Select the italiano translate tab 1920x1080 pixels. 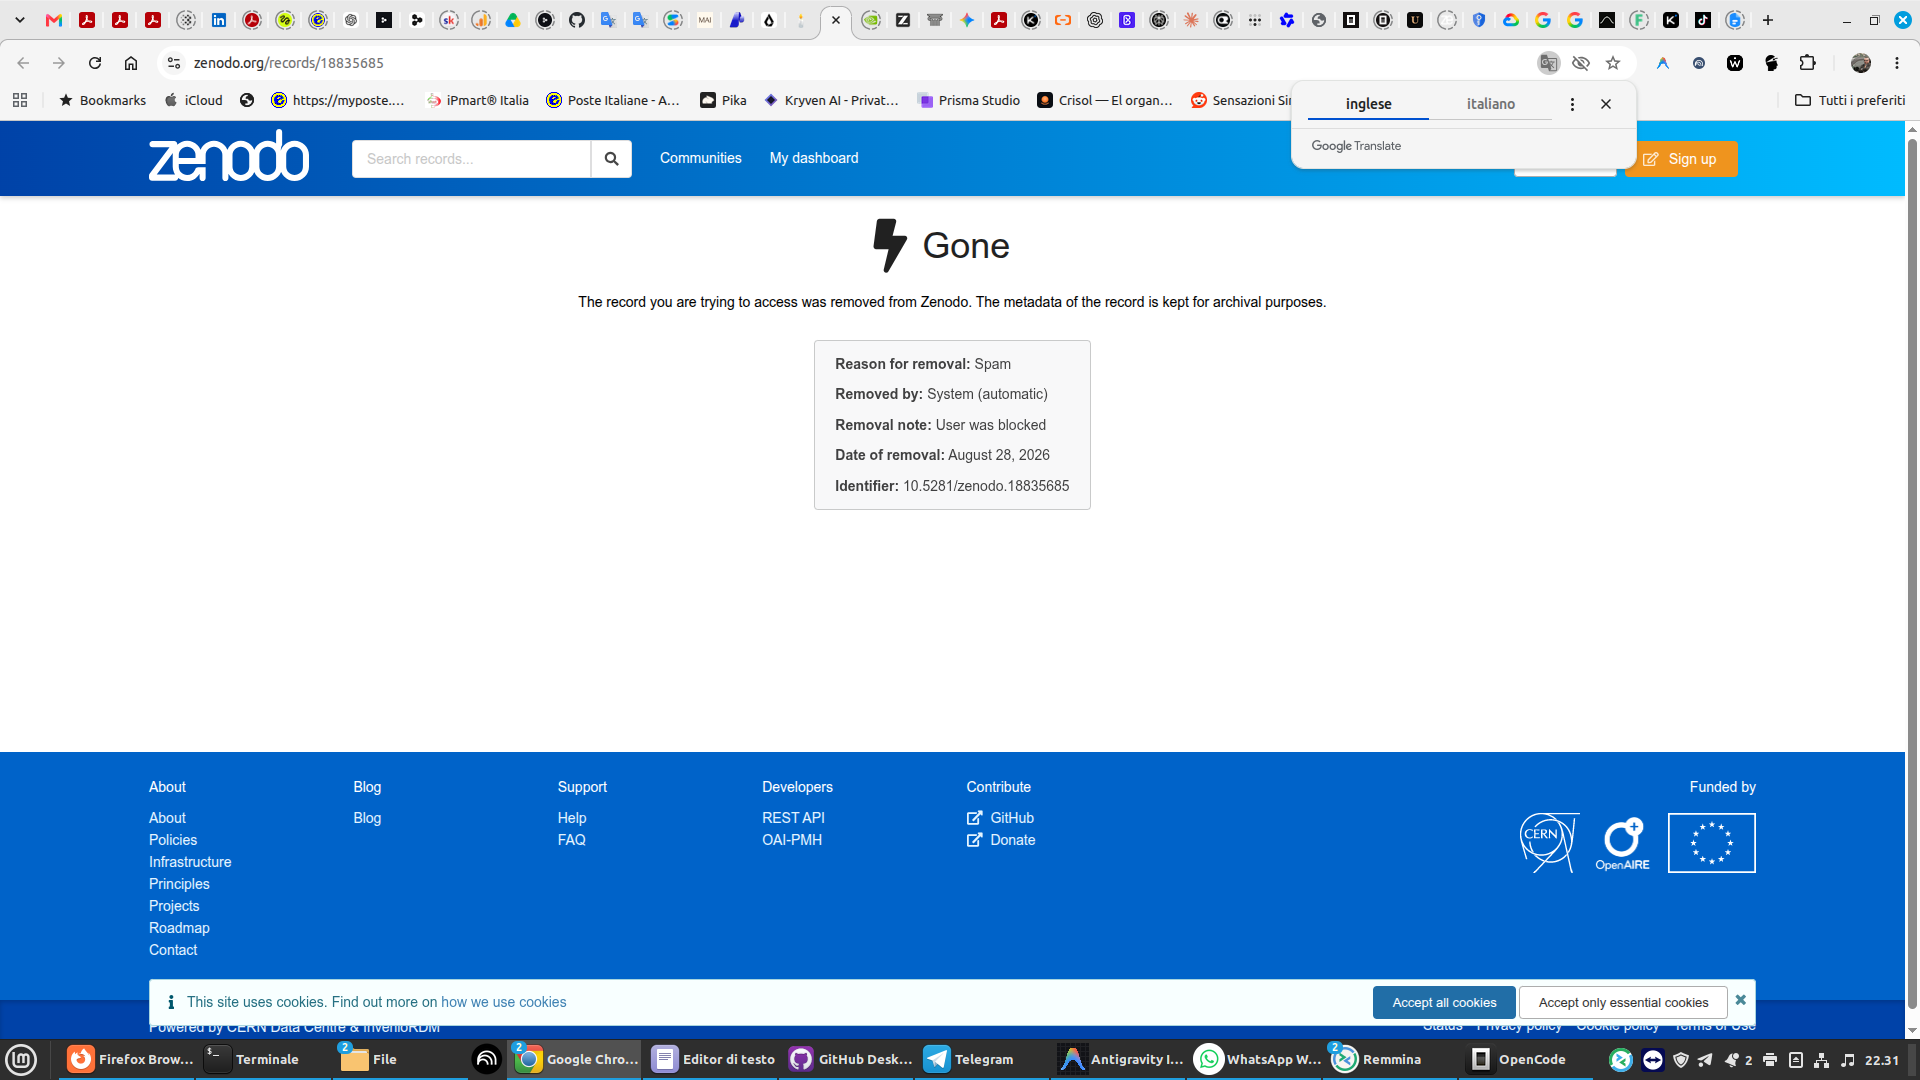[x=1490, y=104]
